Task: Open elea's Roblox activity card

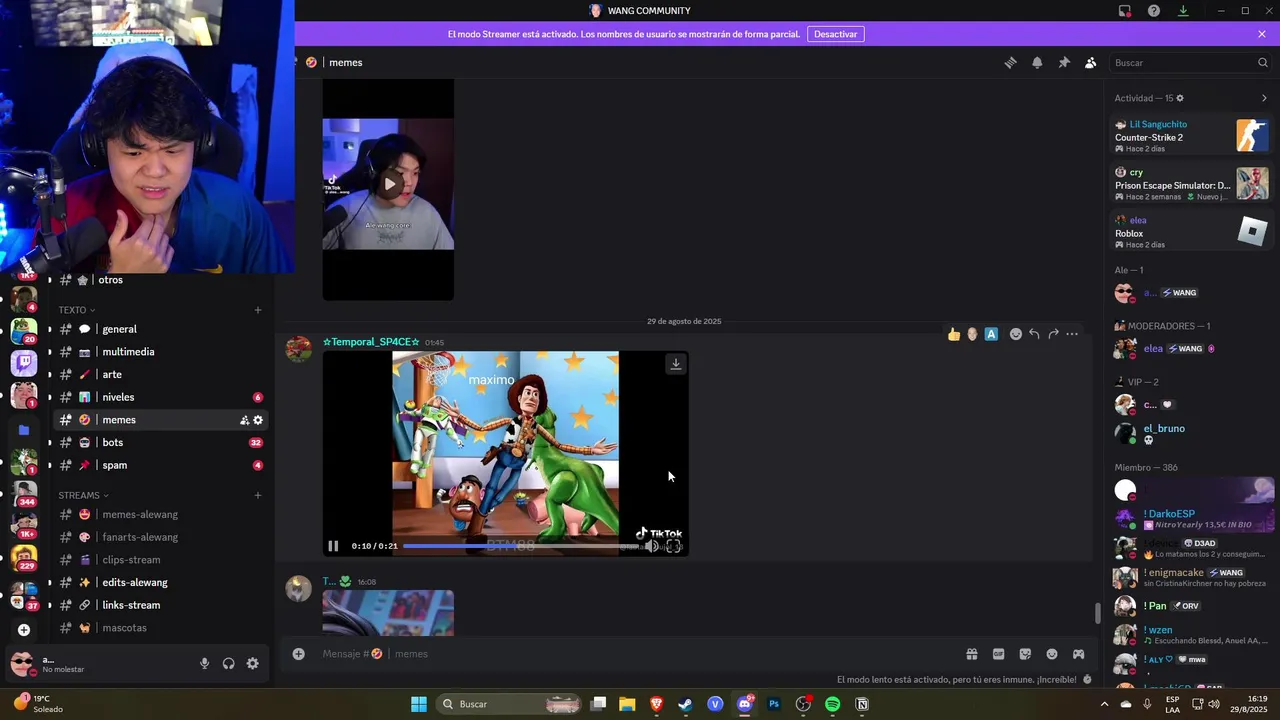Action: point(1191,232)
